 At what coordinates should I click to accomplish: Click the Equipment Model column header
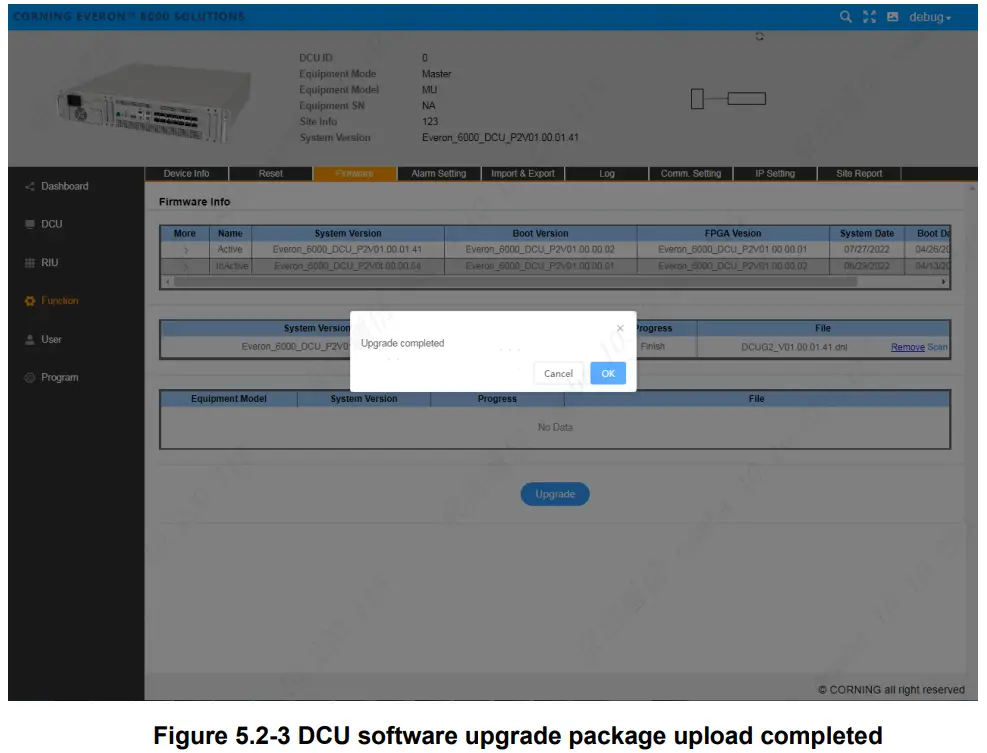(x=228, y=399)
